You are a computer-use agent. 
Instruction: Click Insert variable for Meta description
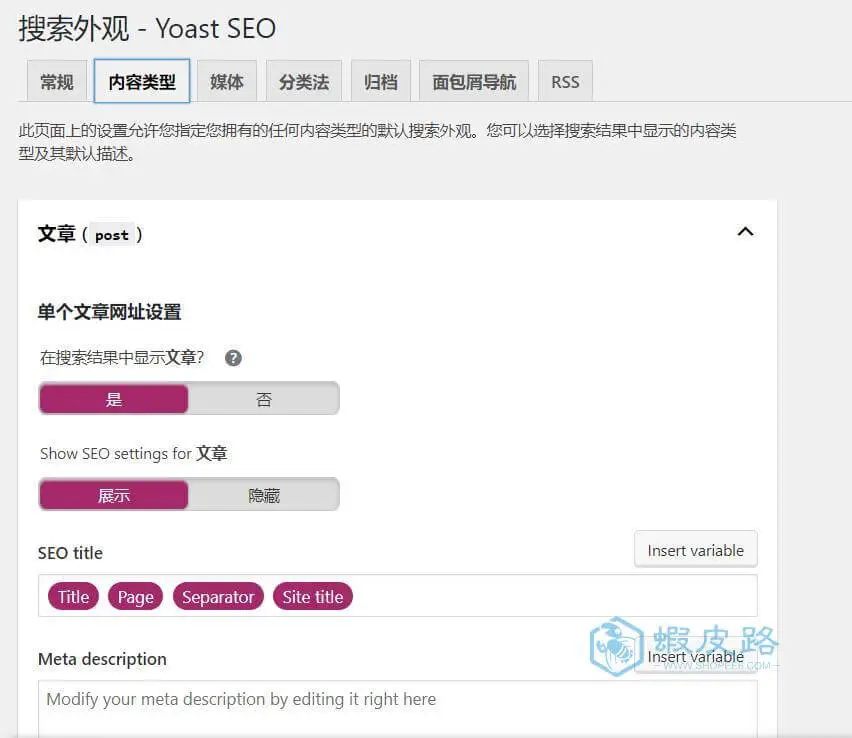696,656
